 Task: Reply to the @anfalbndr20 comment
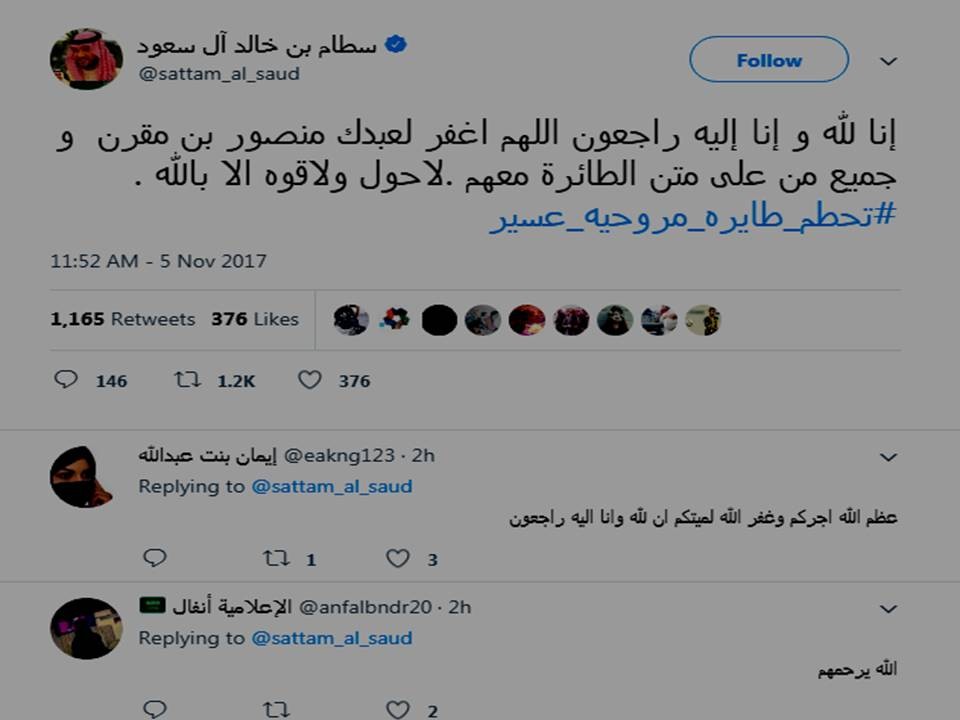pos(154,710)
